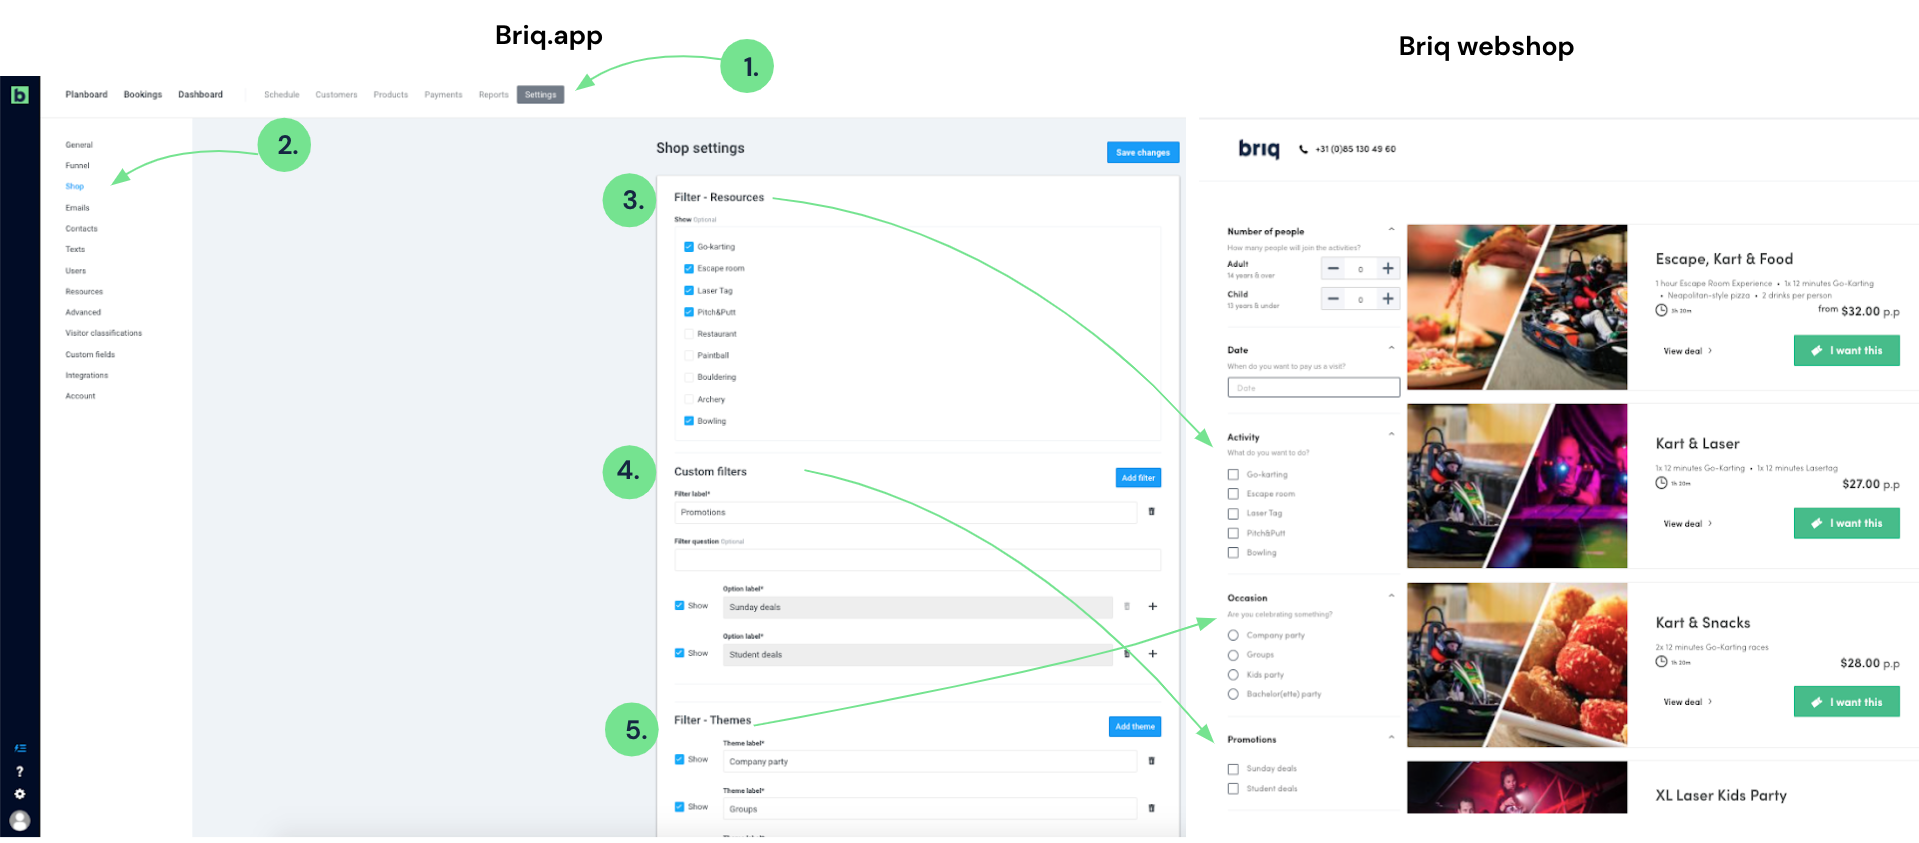Increase Adult count with plus button

tap(1388, 268)
